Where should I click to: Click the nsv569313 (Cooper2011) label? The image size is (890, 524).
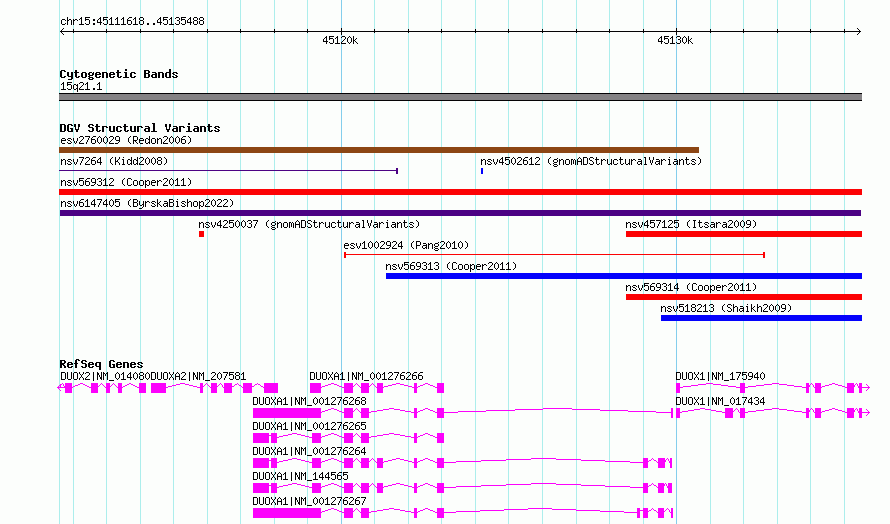pyautogui.click(x=451, y=266)
